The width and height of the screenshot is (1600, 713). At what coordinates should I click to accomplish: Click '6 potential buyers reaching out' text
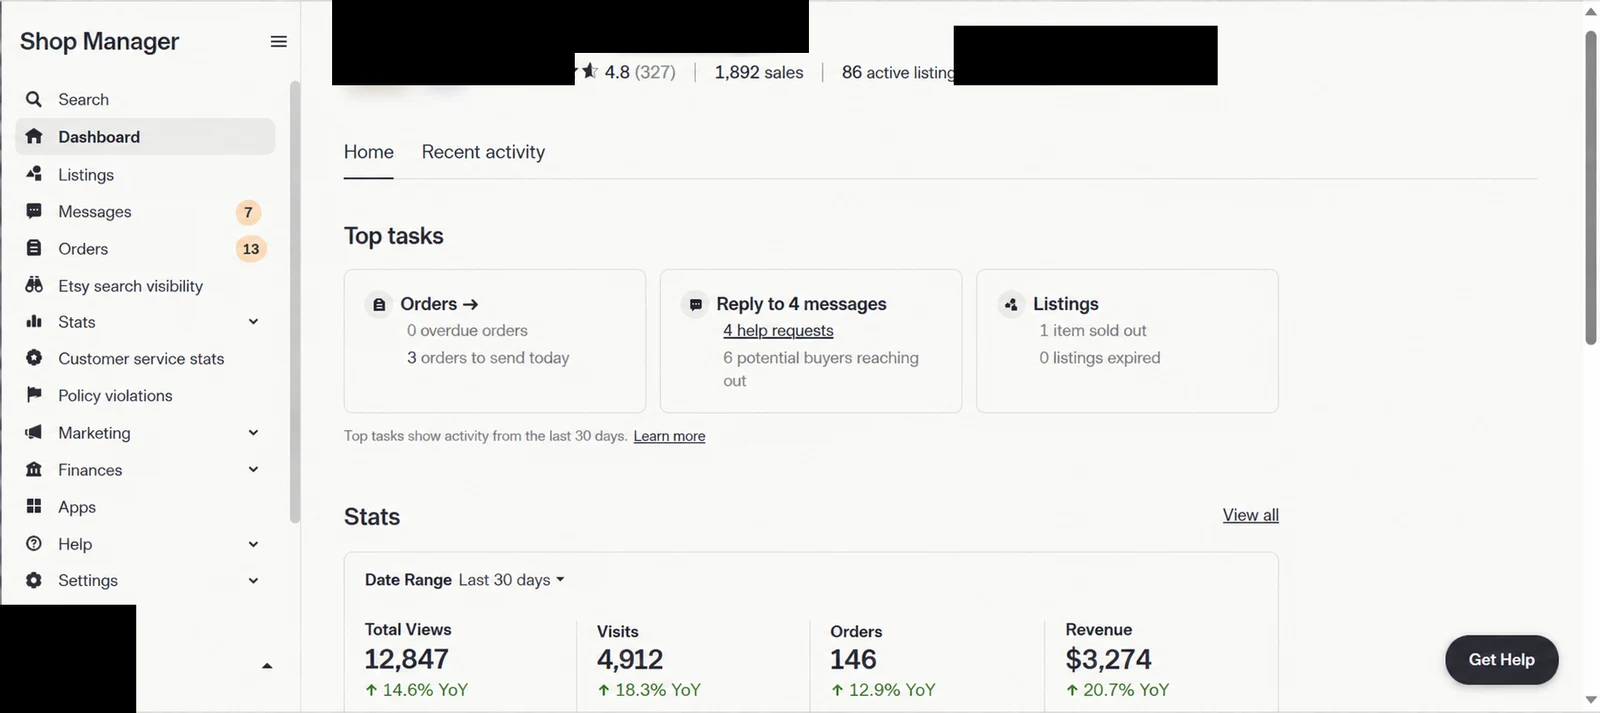pyautogui.click(x=821, y=369)
